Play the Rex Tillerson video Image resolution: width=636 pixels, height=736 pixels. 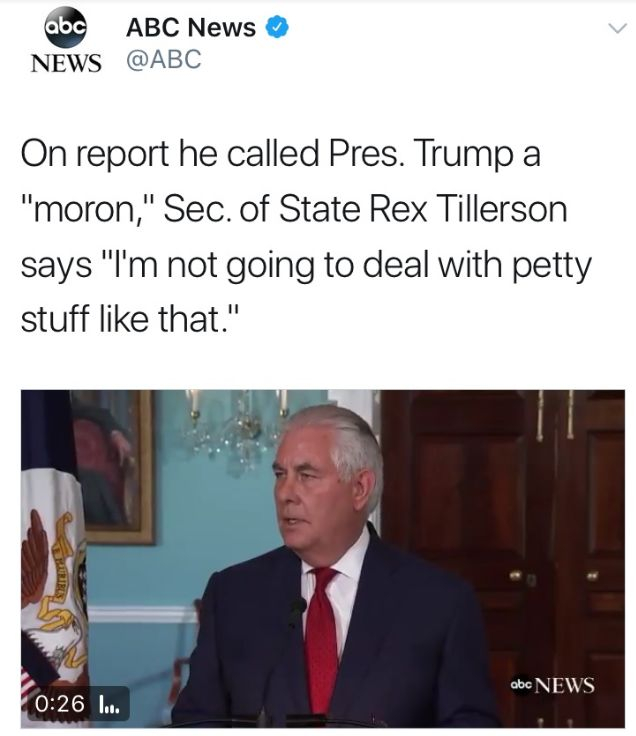pos(323,558)
